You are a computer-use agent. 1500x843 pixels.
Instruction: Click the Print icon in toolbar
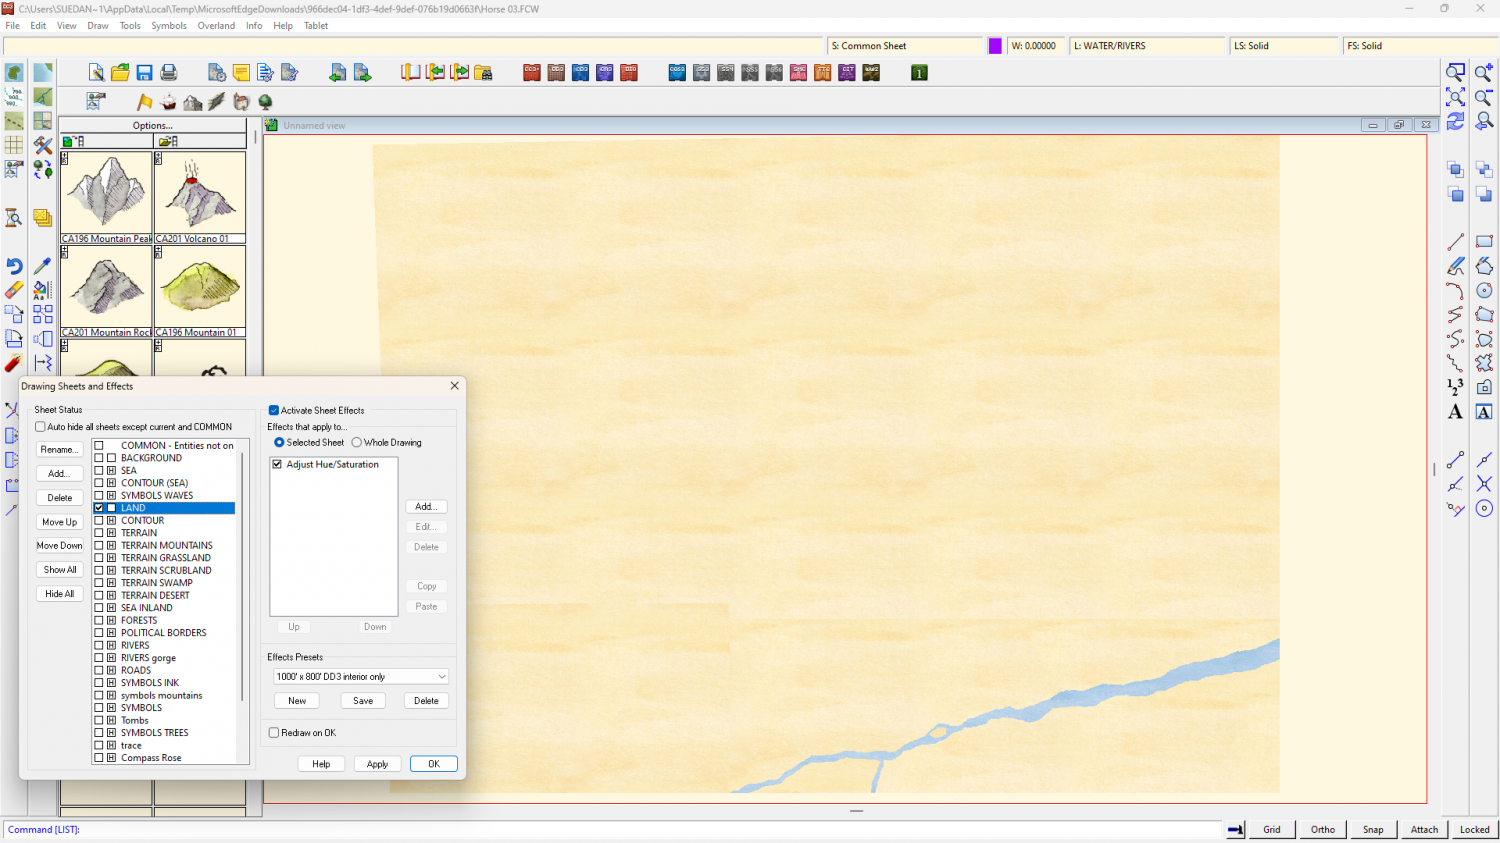169,73
